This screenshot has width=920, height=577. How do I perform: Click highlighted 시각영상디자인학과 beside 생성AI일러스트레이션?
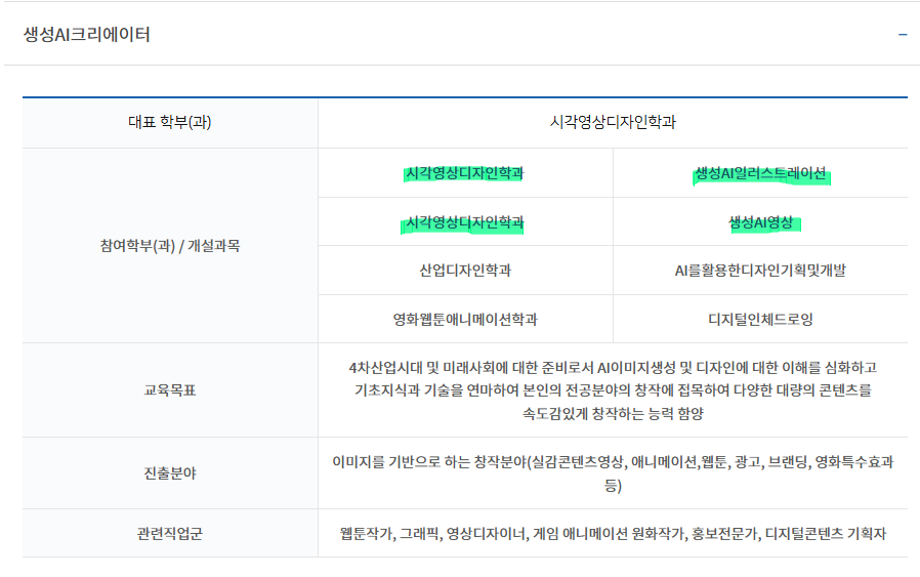pos(464,173)
